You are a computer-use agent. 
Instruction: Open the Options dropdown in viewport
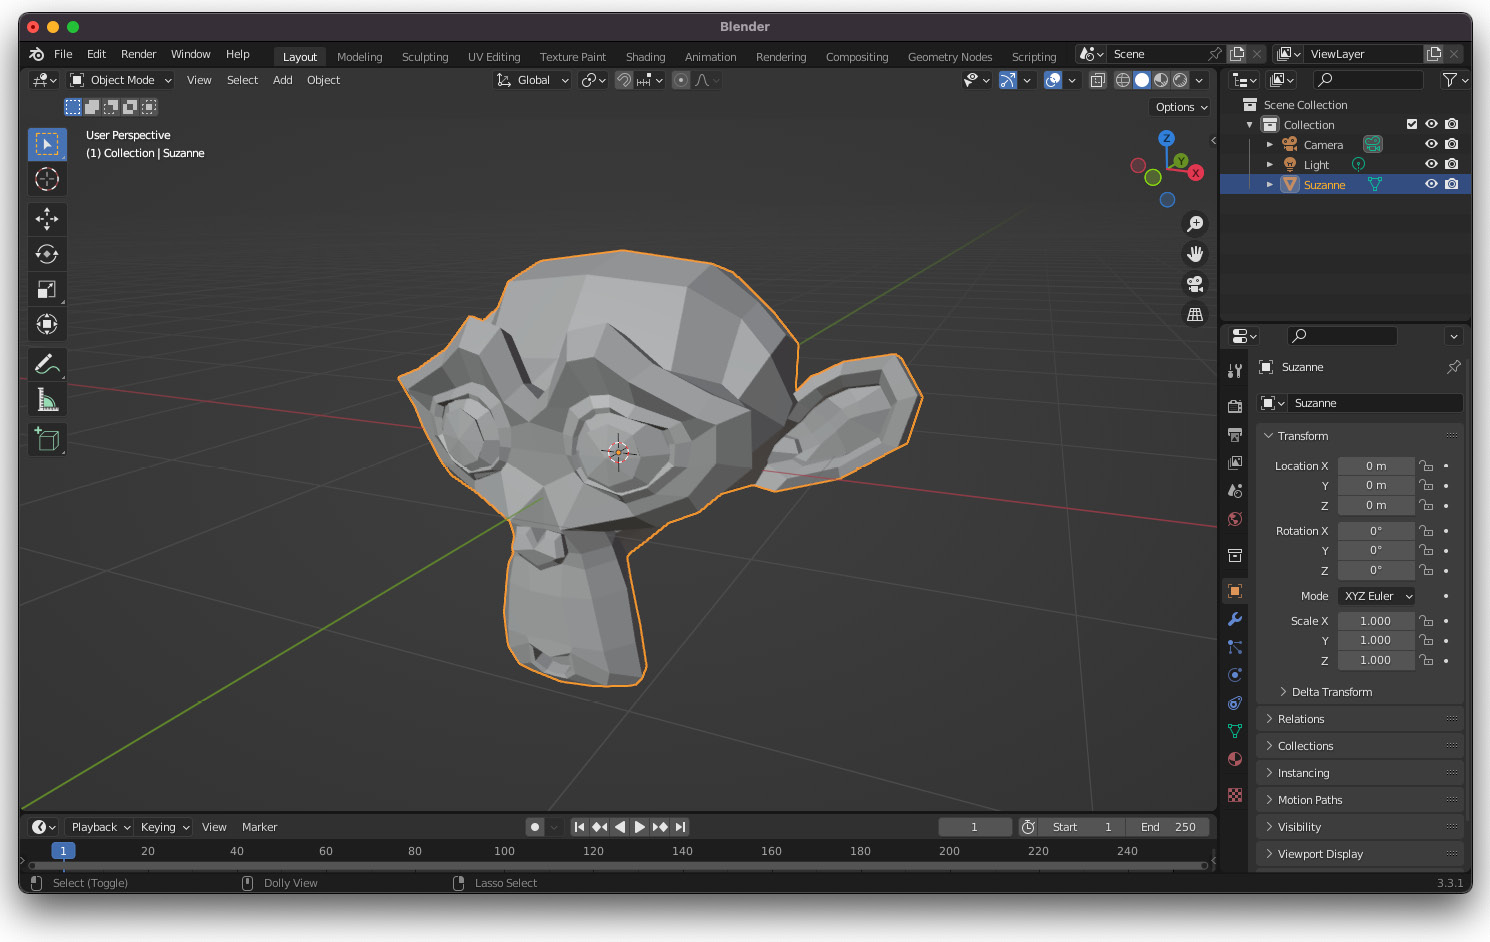[x=1181, y=107]
